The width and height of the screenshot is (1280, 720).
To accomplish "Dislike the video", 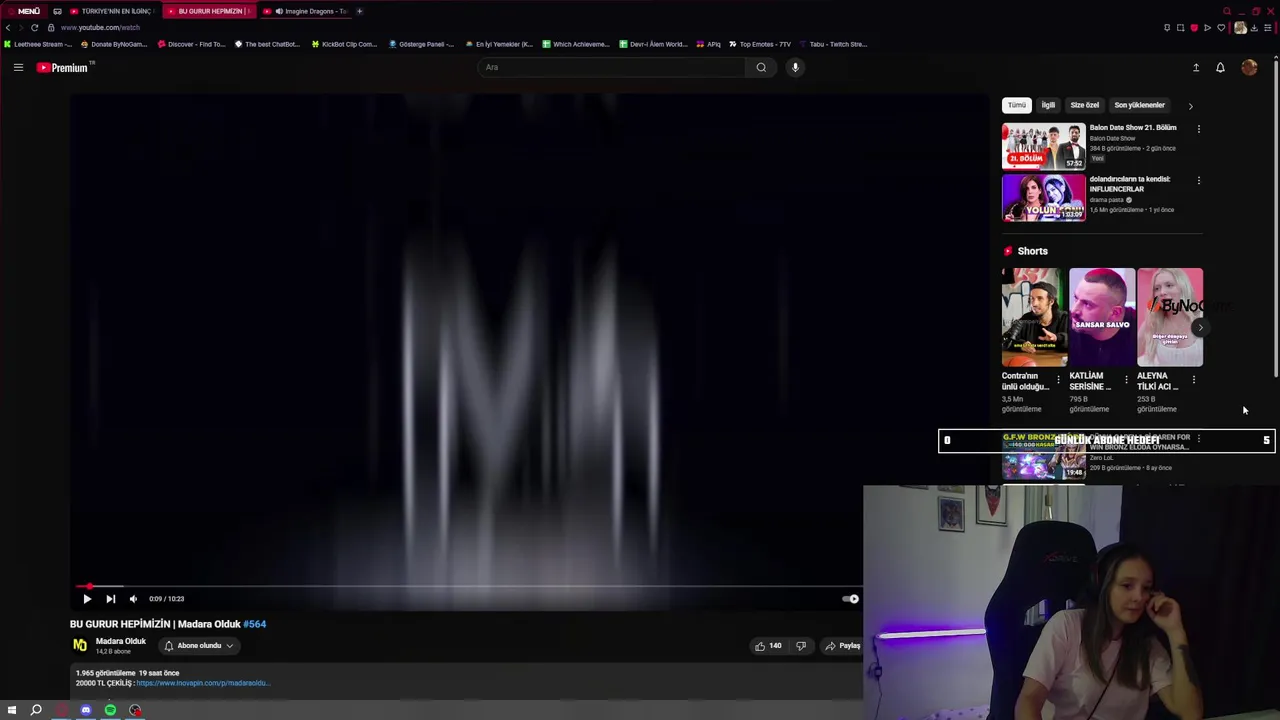I will (x=800, y=646).
